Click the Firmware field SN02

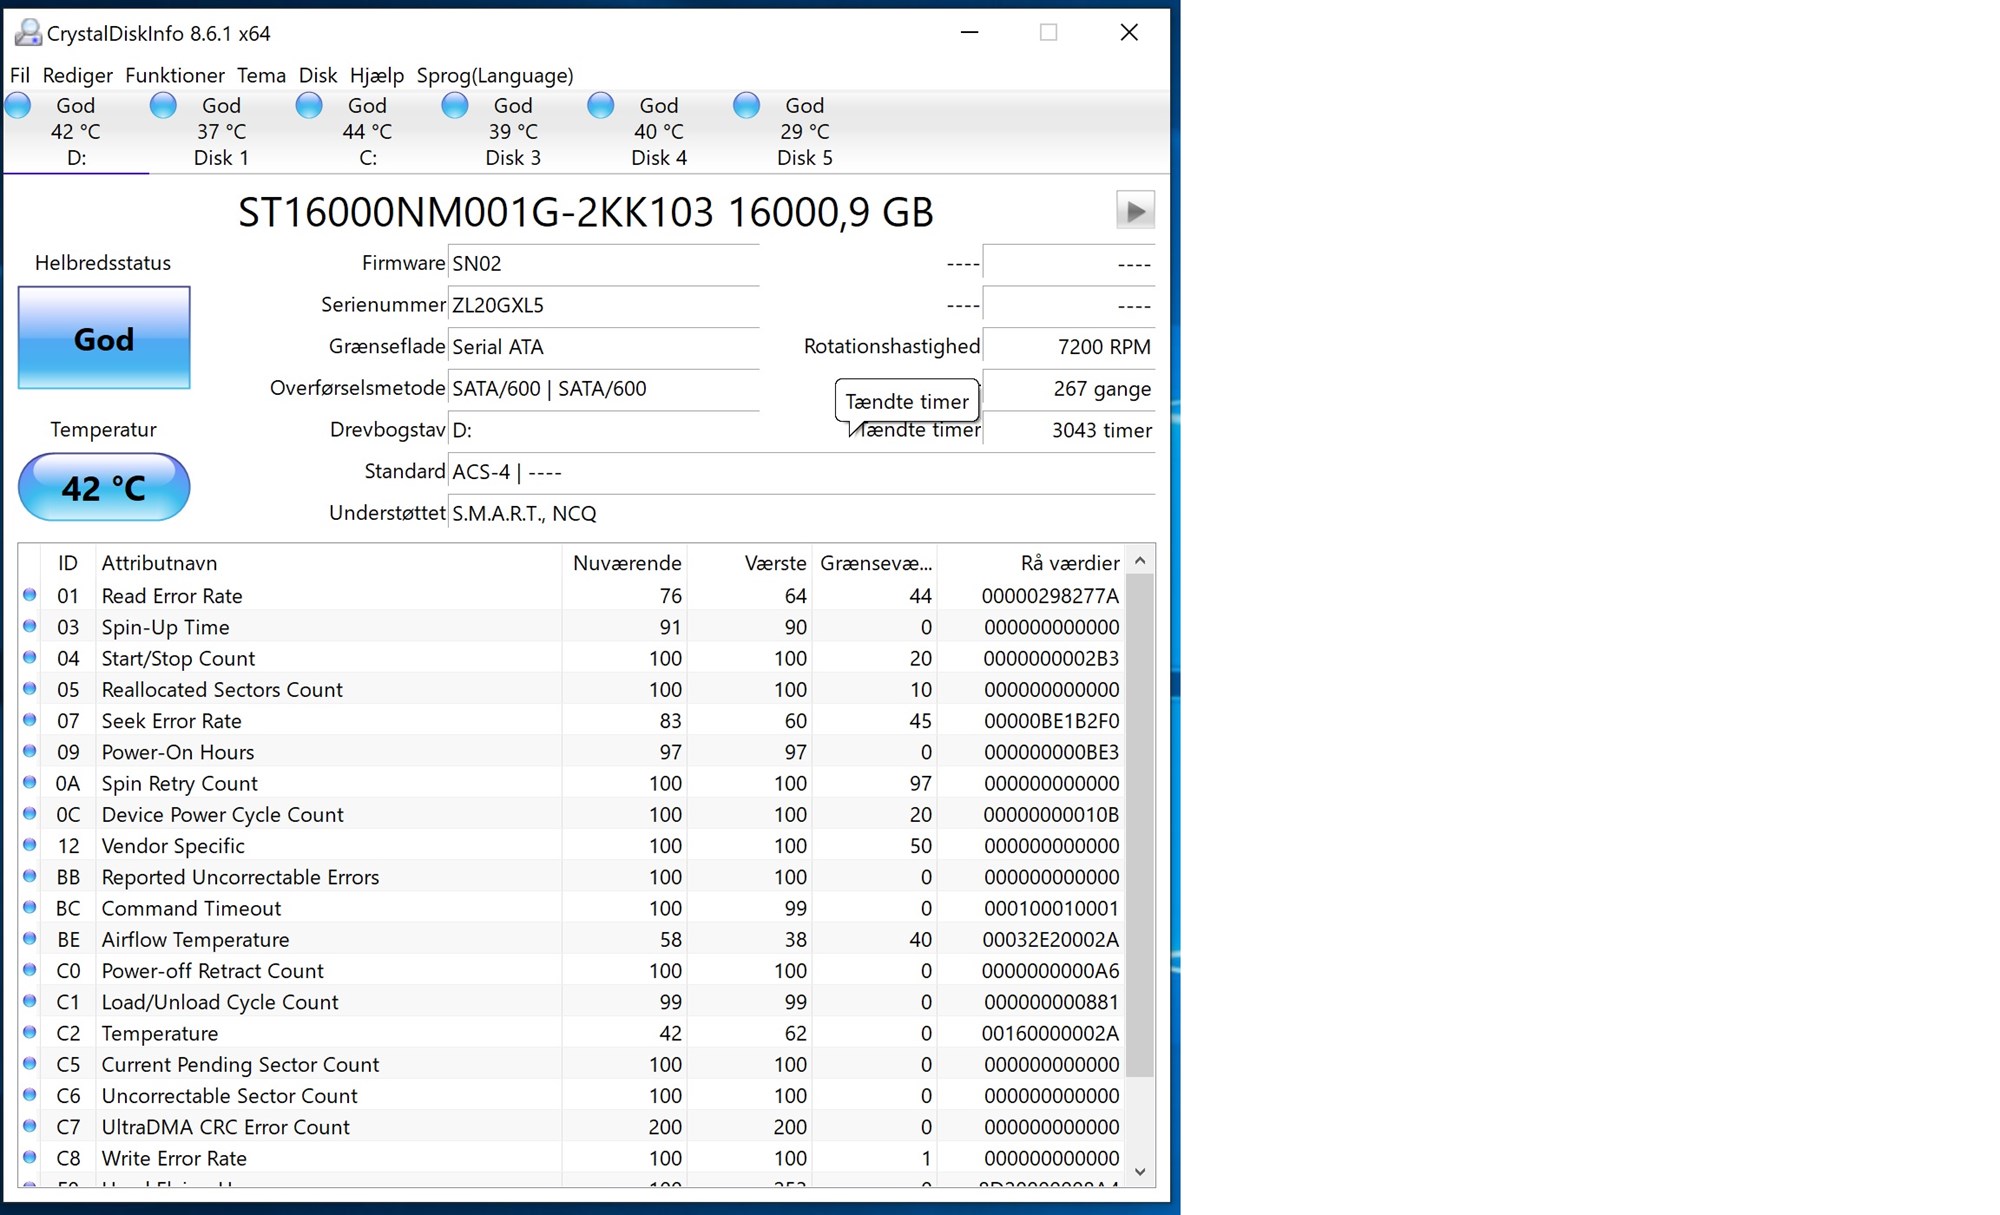pyautogui.click(x=604, y=264)
